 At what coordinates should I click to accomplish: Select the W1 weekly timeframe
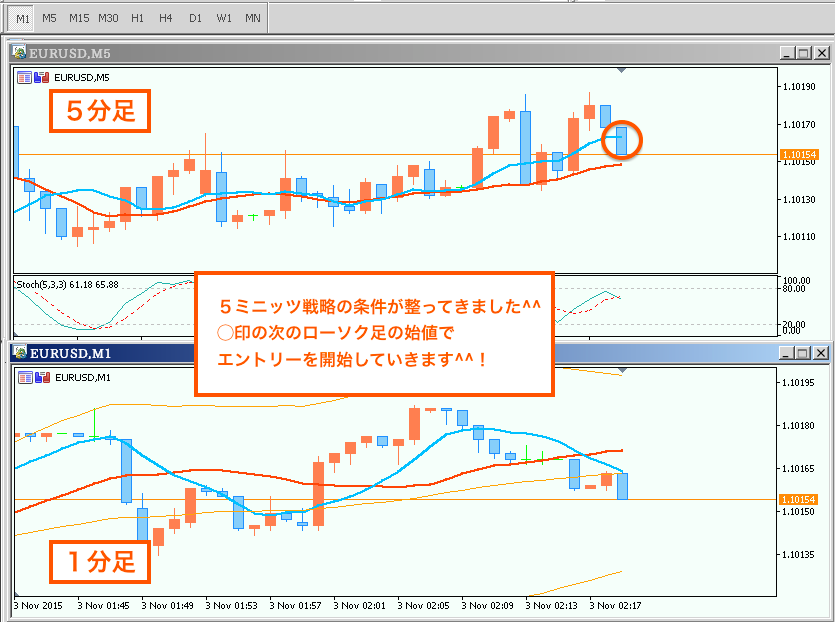click(224, 18)
